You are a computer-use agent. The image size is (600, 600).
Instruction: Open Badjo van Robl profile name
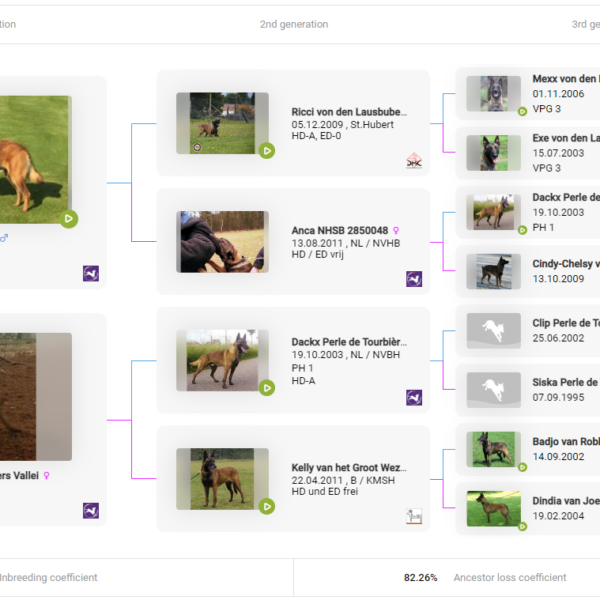tap(566, 442)
